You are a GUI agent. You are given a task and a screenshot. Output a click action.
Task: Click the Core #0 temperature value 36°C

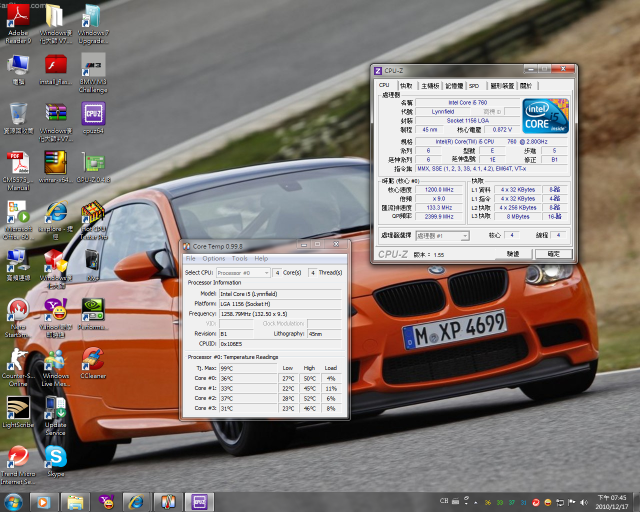(x=248, y=378)
